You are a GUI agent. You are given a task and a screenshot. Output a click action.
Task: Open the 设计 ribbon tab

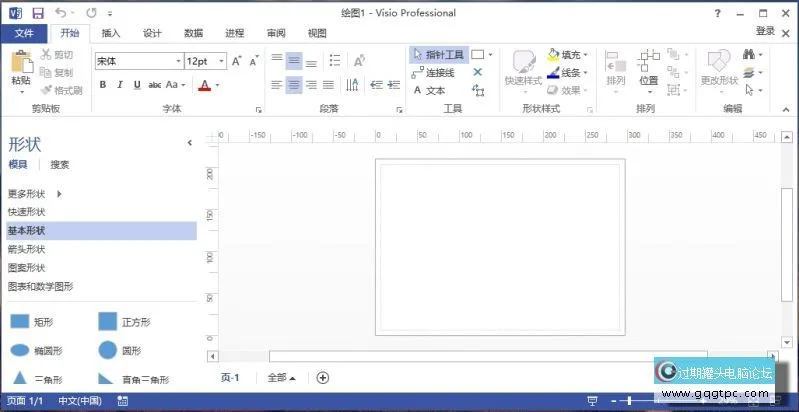pyautogui.click(x=152, y=33)
